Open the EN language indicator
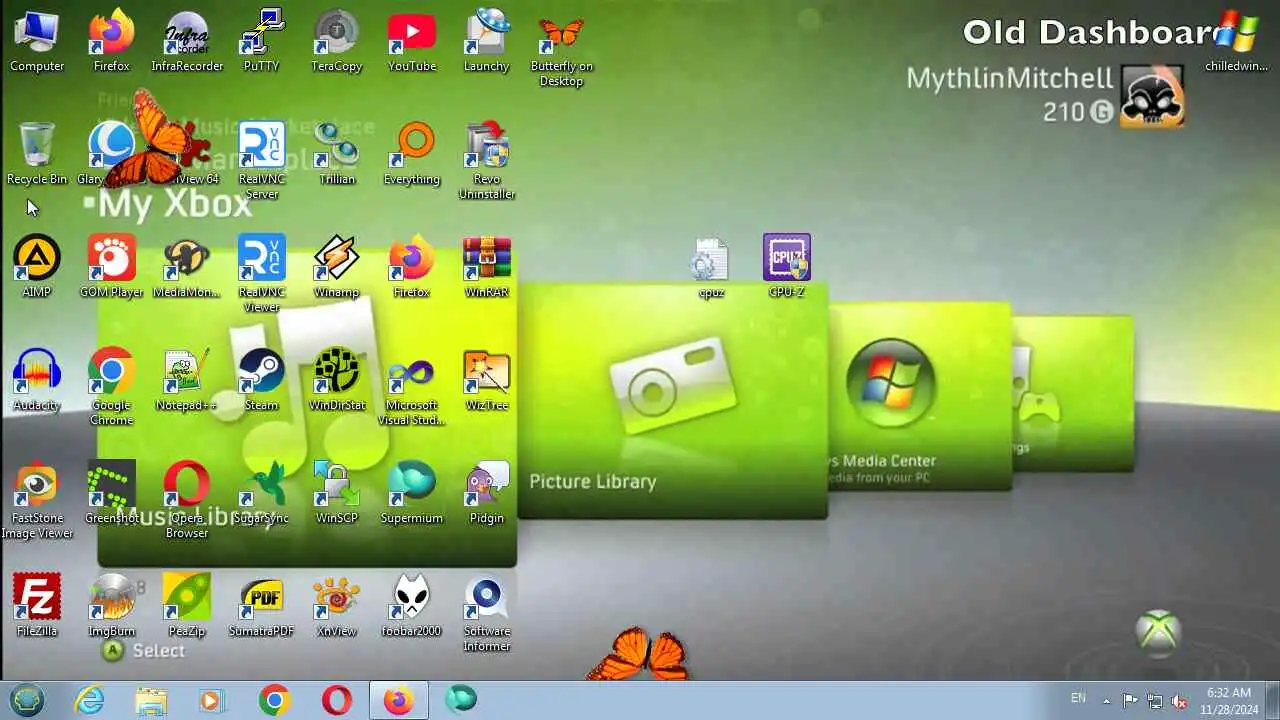 (1078, 698)
